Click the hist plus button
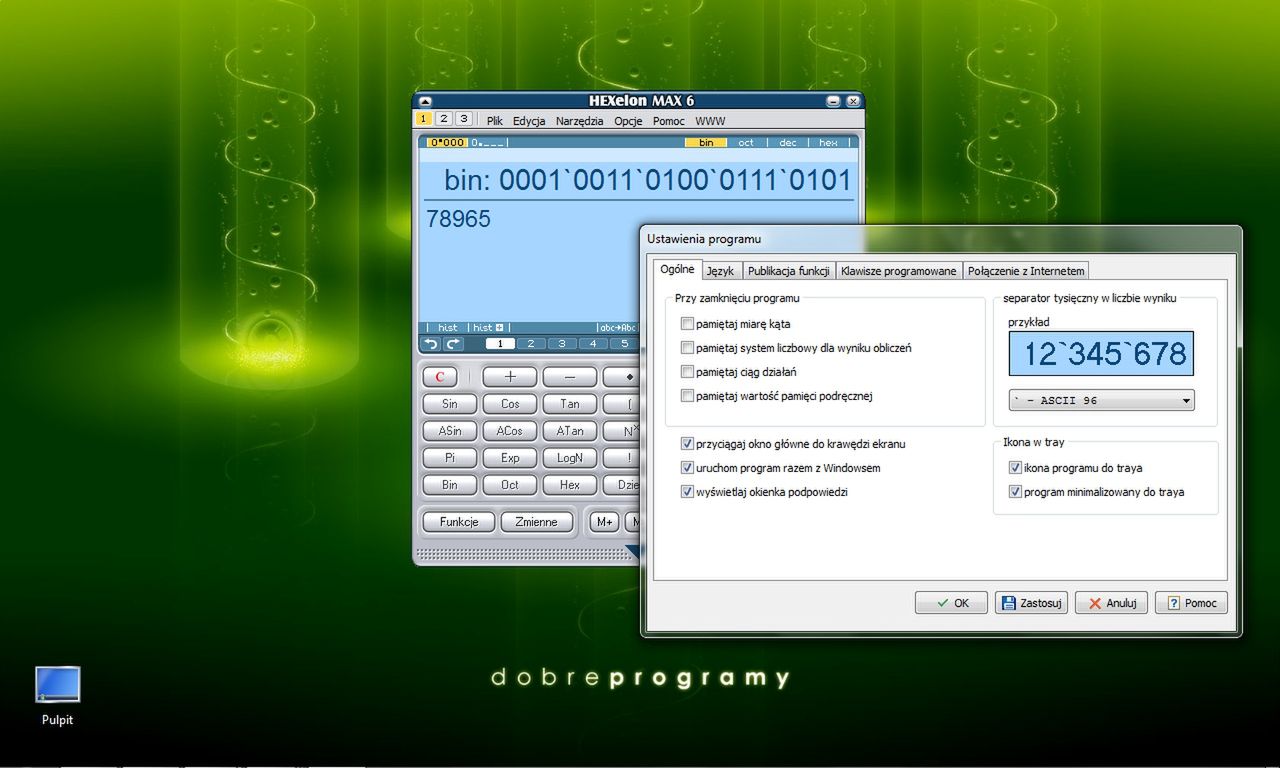The height and width of the screenshot is (768, 1280). click(x=488, y=328)
